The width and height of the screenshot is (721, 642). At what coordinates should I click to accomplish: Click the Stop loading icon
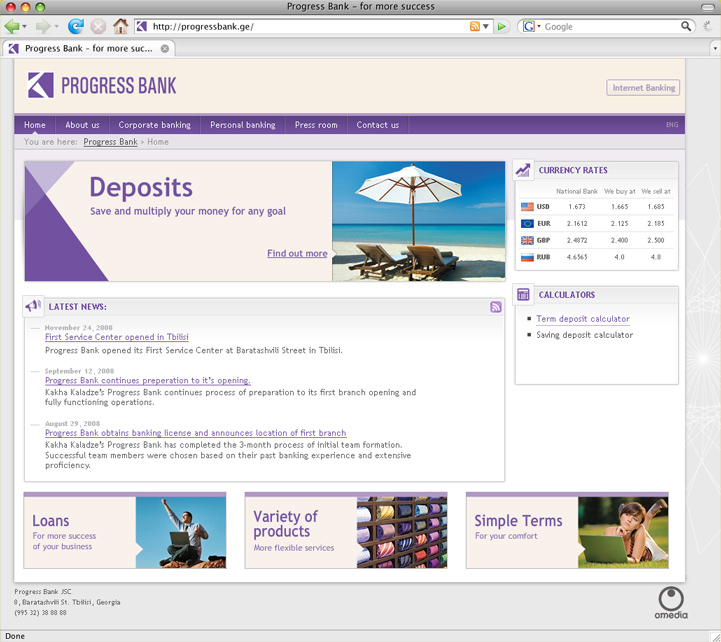(98, 26)
